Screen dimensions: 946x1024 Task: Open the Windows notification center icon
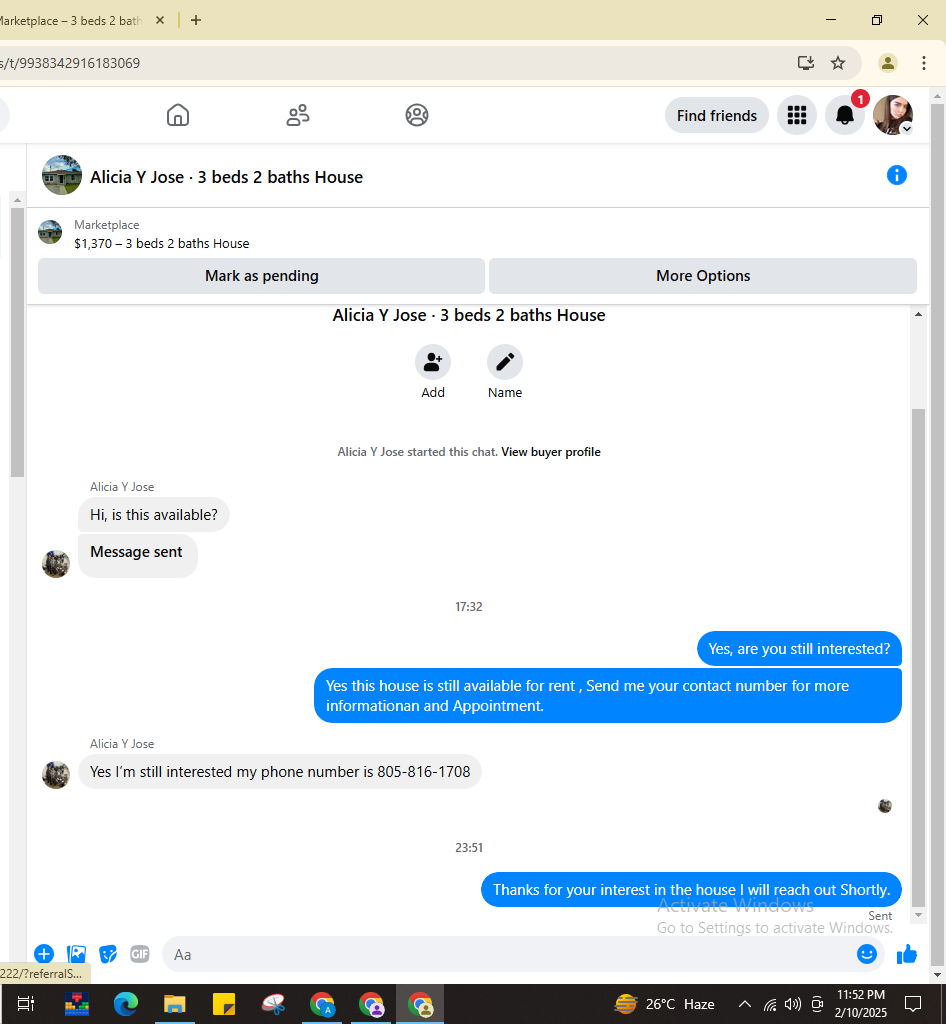[x=913, y=1004]
